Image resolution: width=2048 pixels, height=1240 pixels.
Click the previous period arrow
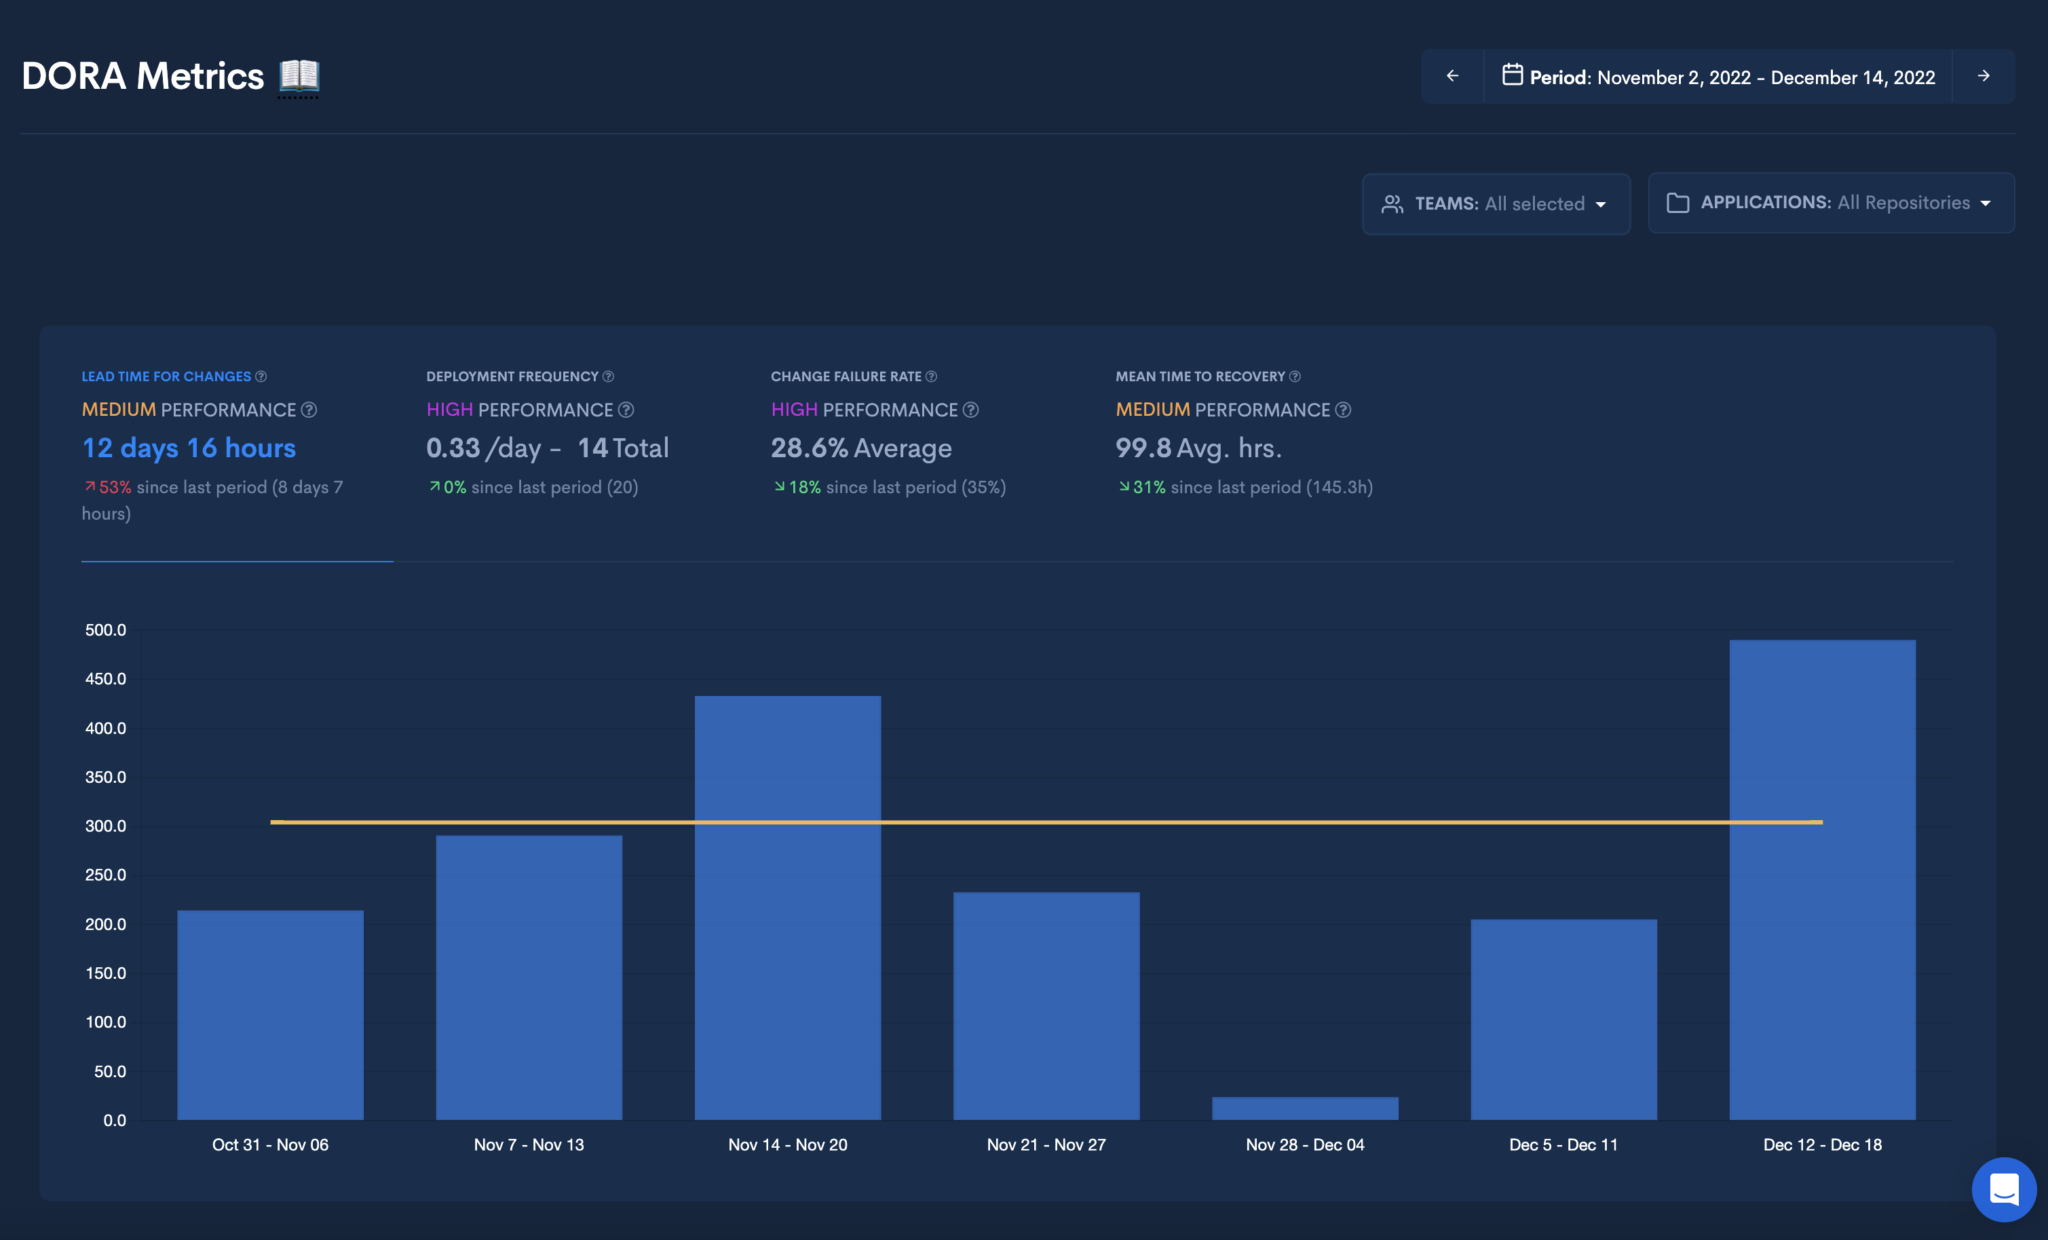1452,76
